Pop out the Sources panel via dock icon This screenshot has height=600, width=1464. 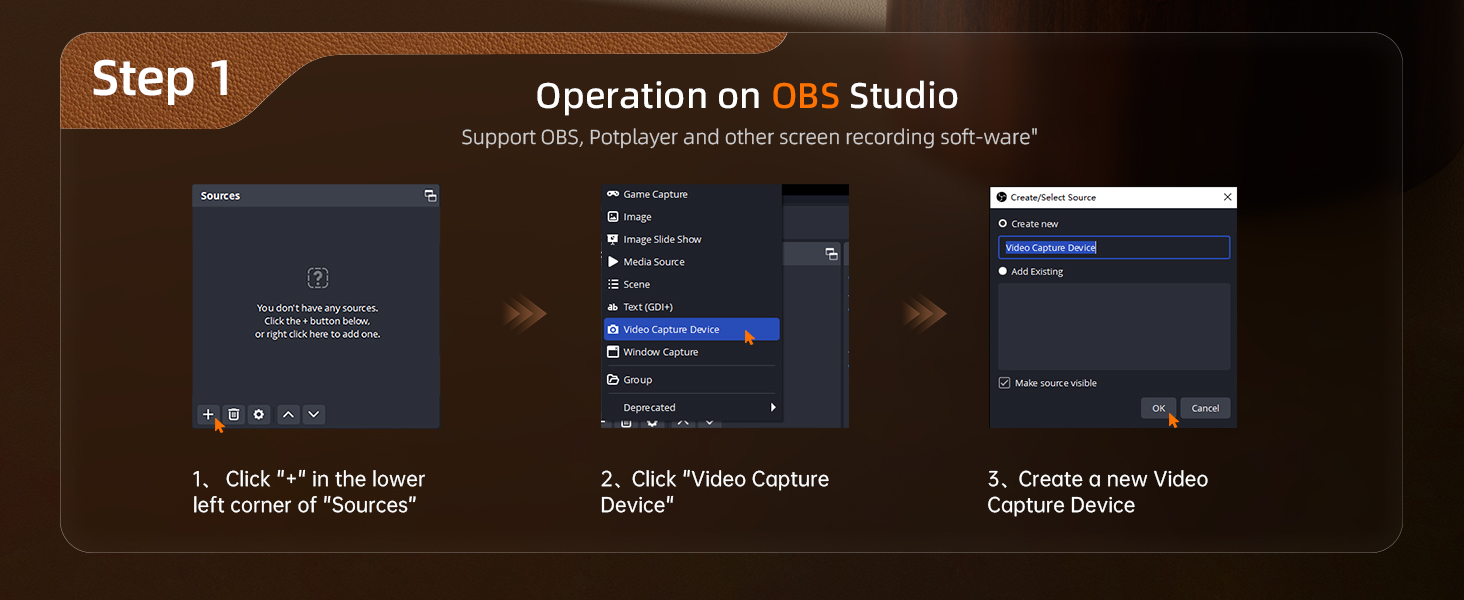pyautogui.click(x=430, y=196)
